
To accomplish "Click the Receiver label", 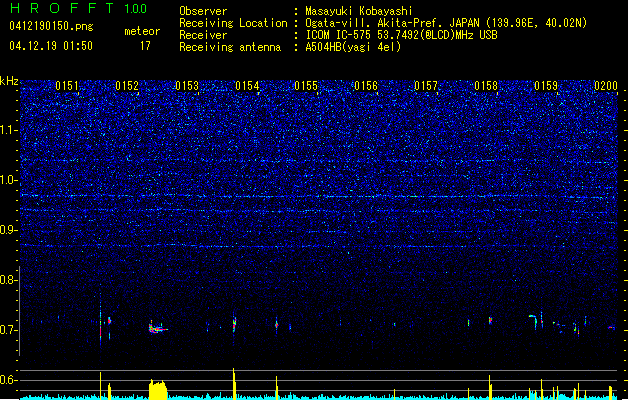I will (203, 35).
